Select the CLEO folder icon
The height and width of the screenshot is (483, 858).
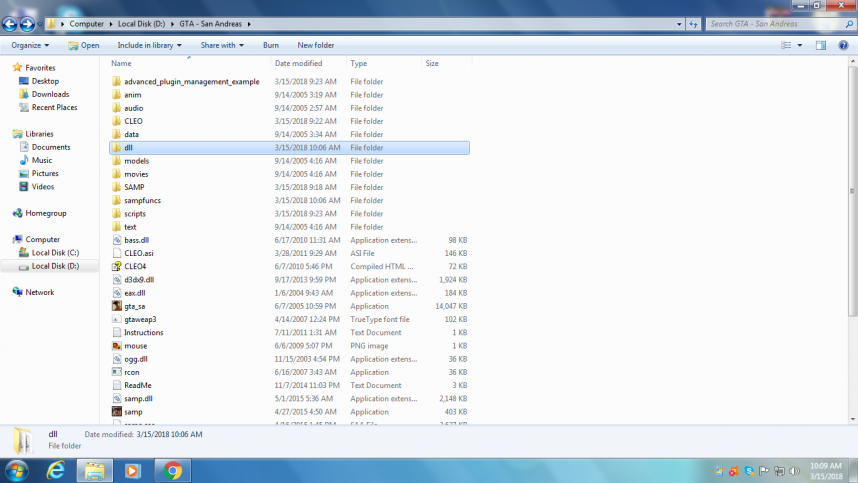116,121
